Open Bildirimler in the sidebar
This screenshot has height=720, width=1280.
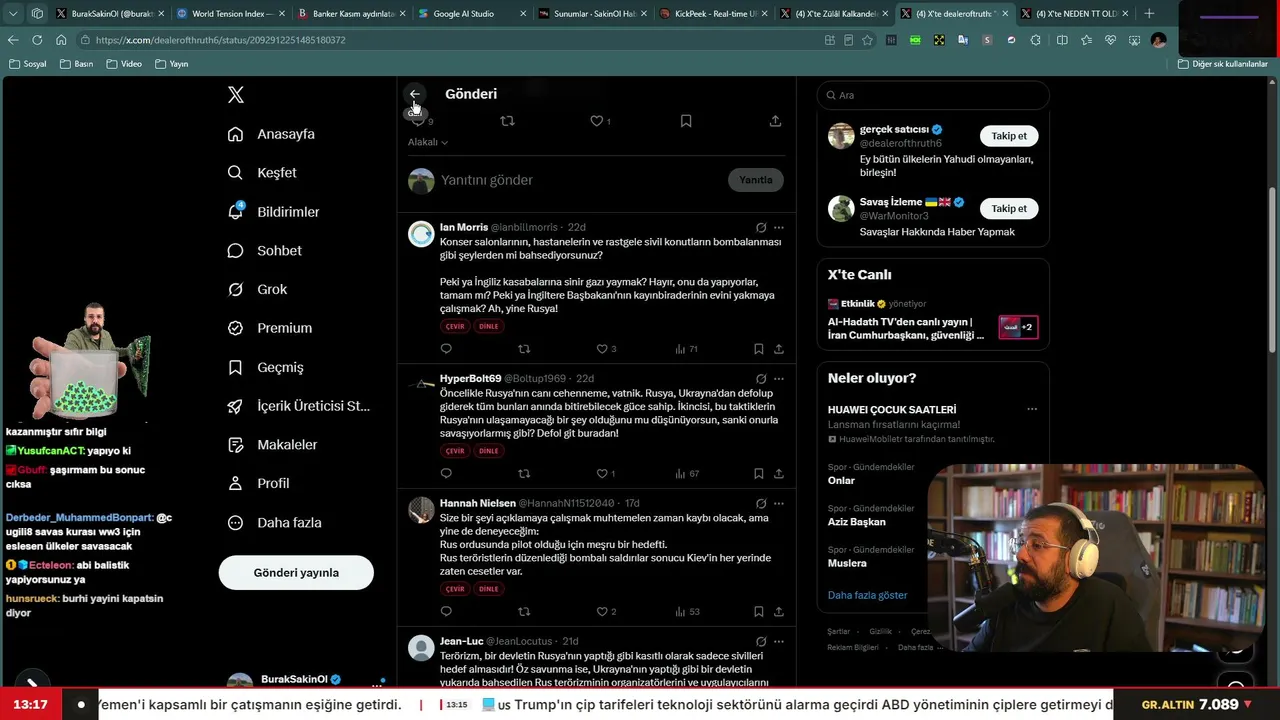click(x=275, y=212)
